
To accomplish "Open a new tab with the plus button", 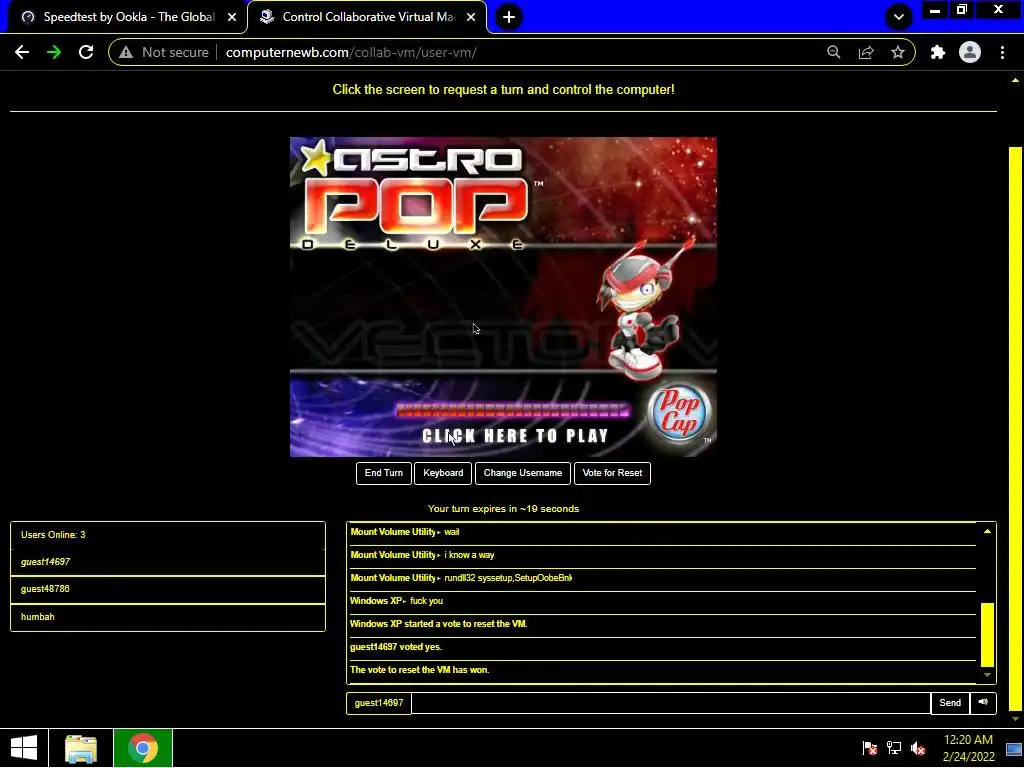I will point(509,17).
